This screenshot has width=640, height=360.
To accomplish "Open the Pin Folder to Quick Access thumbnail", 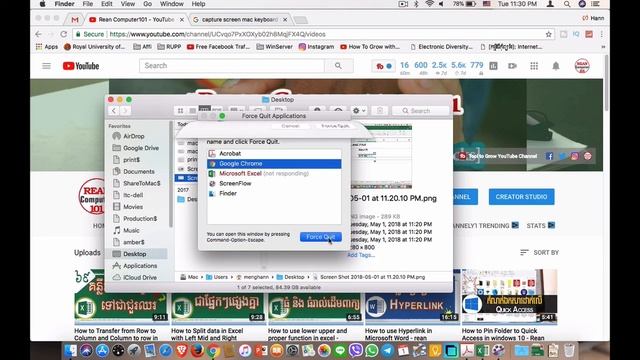I will pyautogui.click(x=509, y=297).
